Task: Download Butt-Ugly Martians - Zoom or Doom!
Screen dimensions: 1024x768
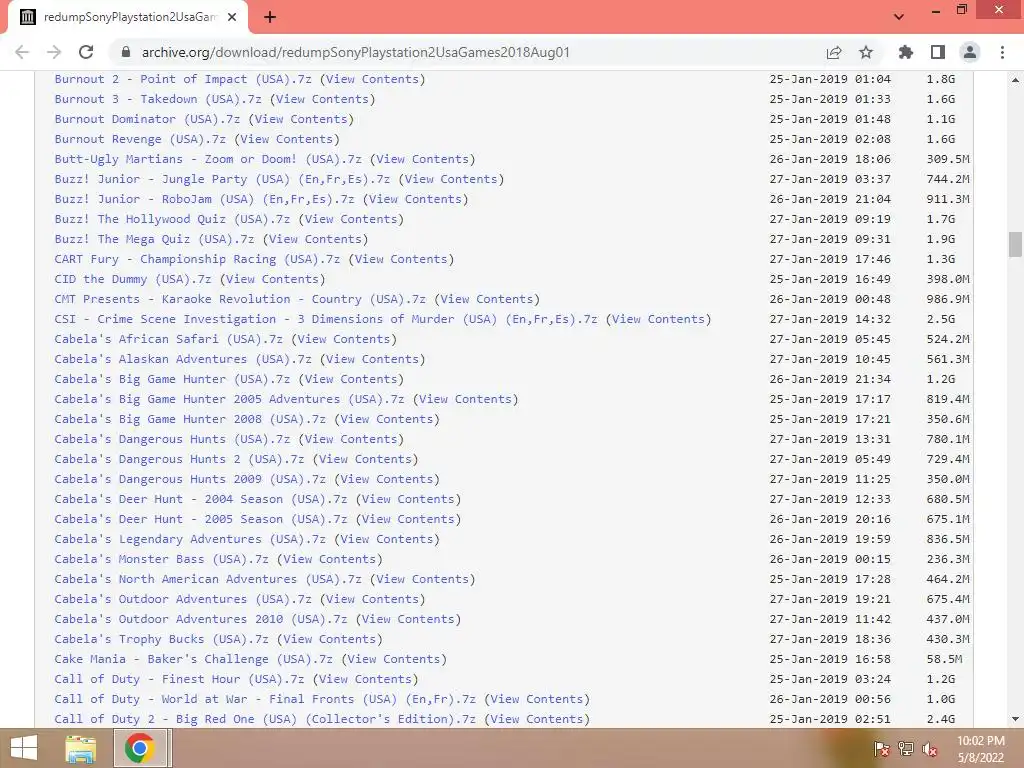Action: point(208,159)
